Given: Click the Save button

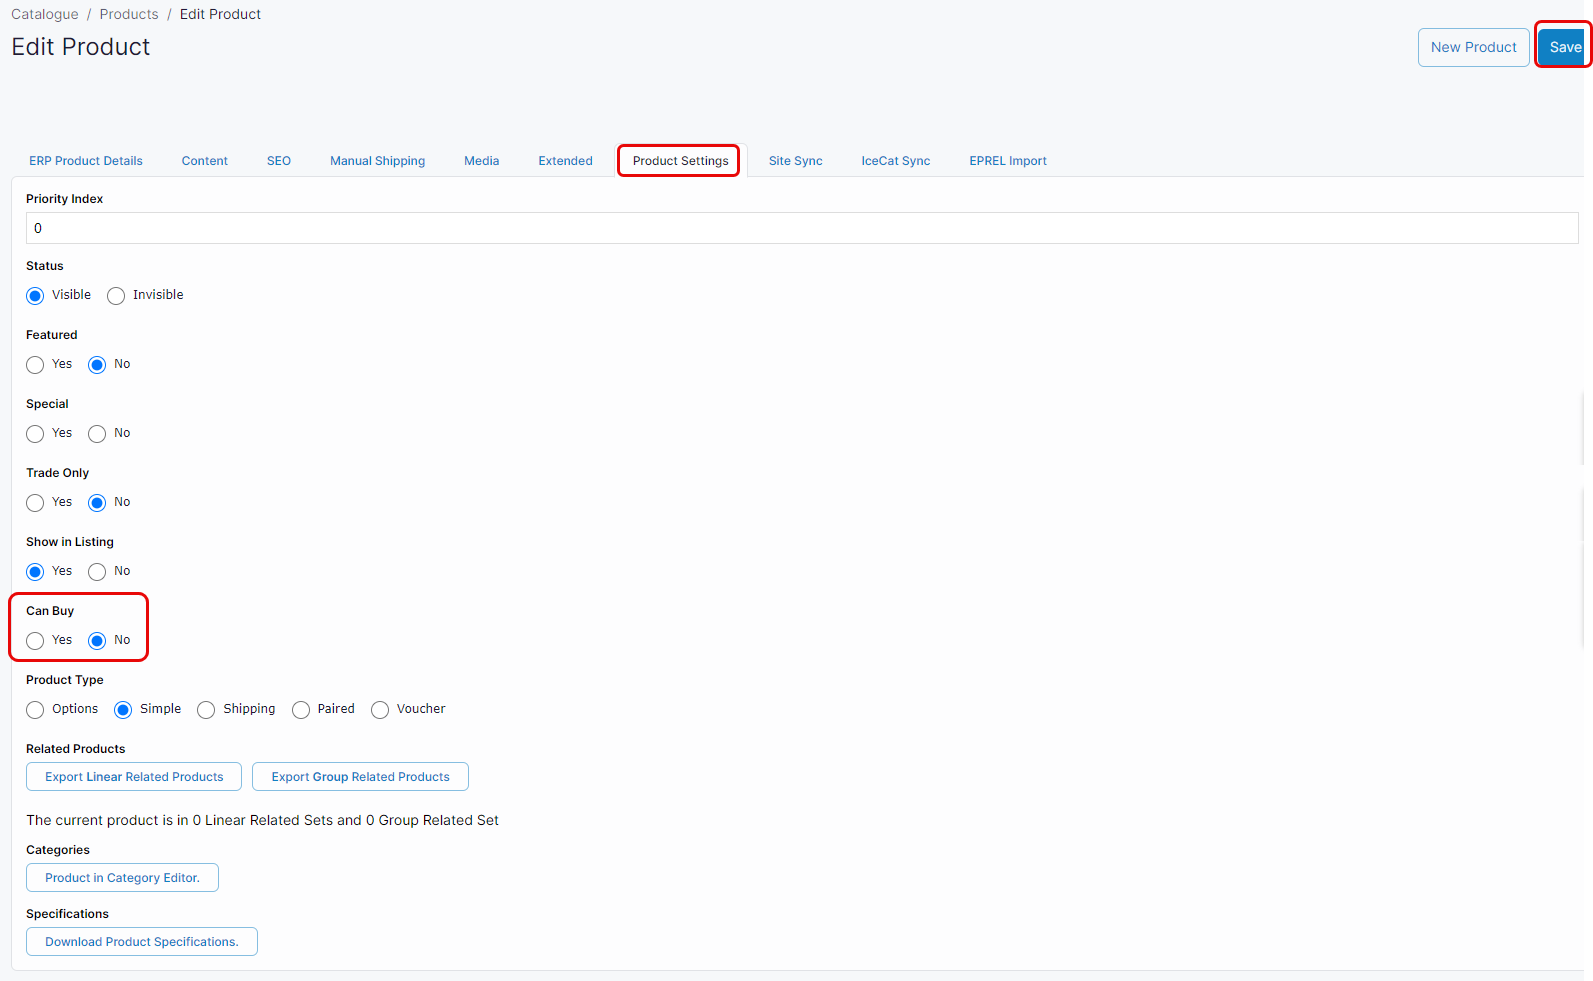Looking at the screenshot, I should coord(1564,47).
